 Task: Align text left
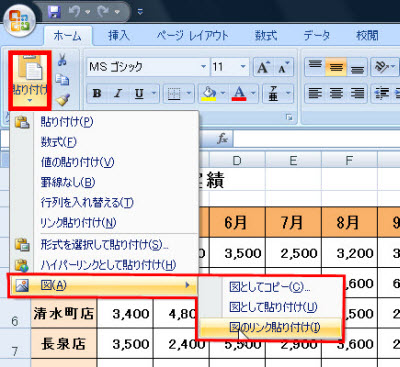tap(315, 93)
